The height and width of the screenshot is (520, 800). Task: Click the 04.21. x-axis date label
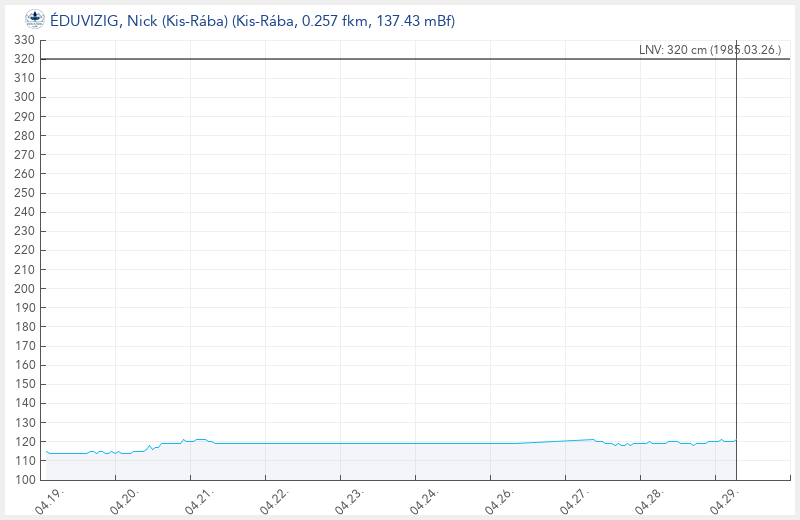click(x=198, y=499)
